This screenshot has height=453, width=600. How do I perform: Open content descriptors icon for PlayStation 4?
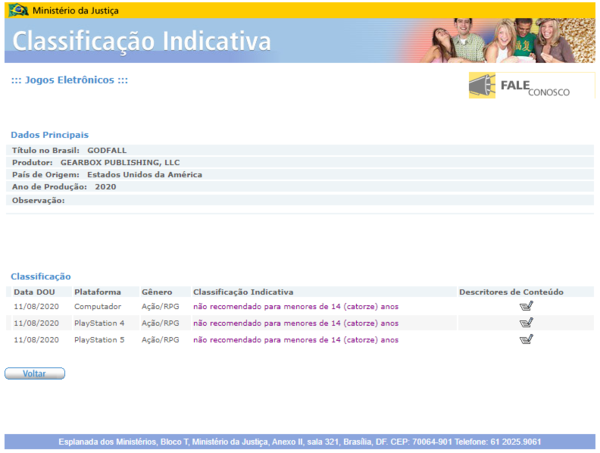[x=526, y=323]
